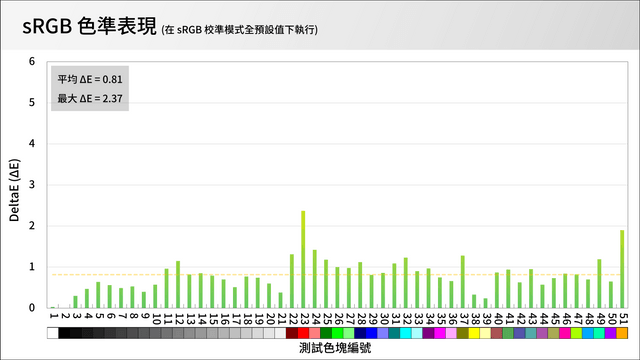Select the bar for patch 51
Screen dimensions: 640x360
pyautogui.click(x=622, y=269)
